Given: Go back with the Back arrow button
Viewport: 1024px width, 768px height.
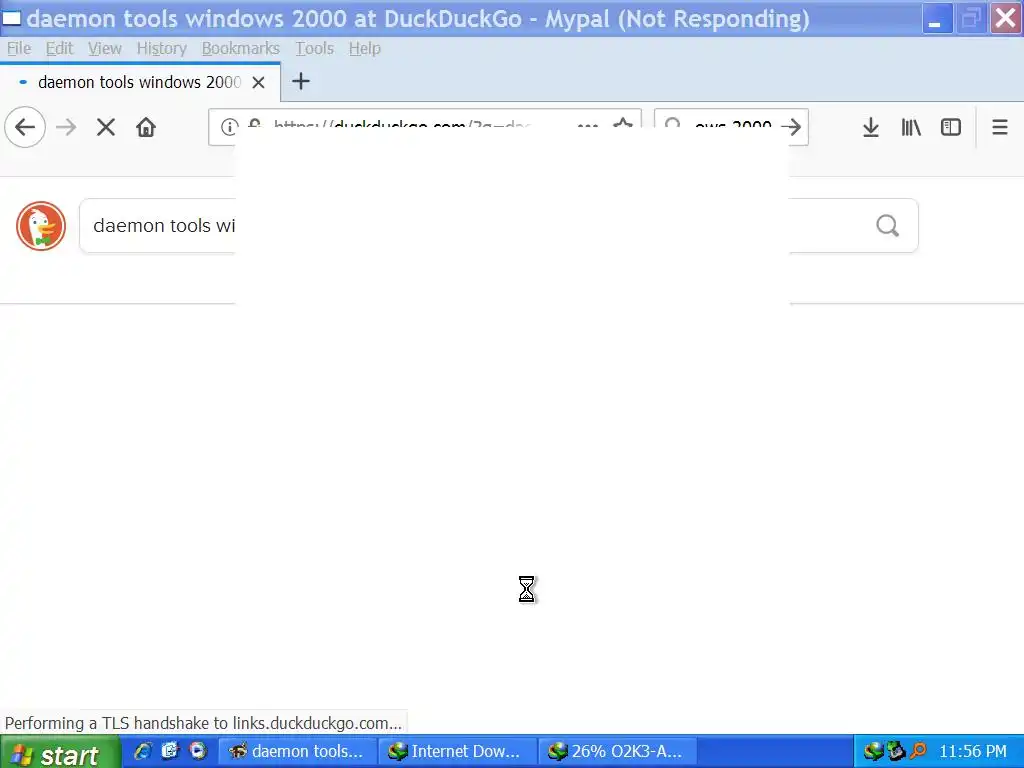Looking at the screenshot, I should point(25,127).
